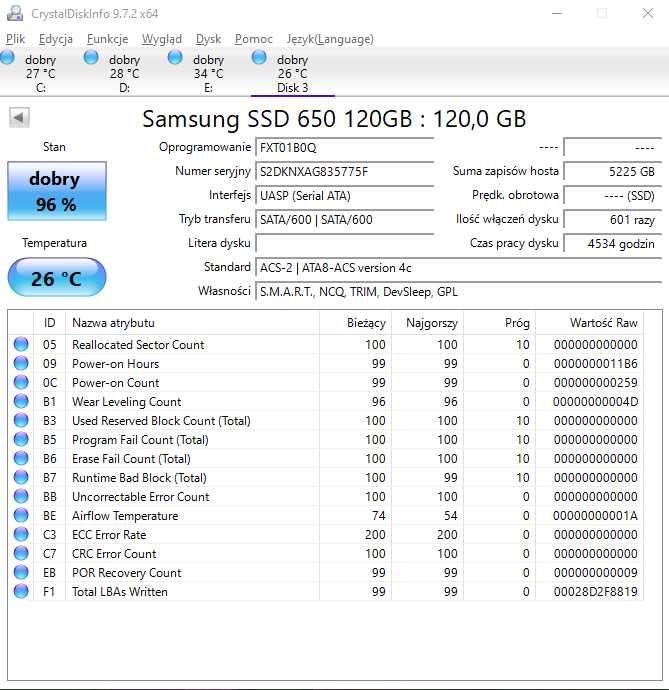Select disk D: tab at 28 °C
Viewport: 669px width, 690px height.
(124, 73)
